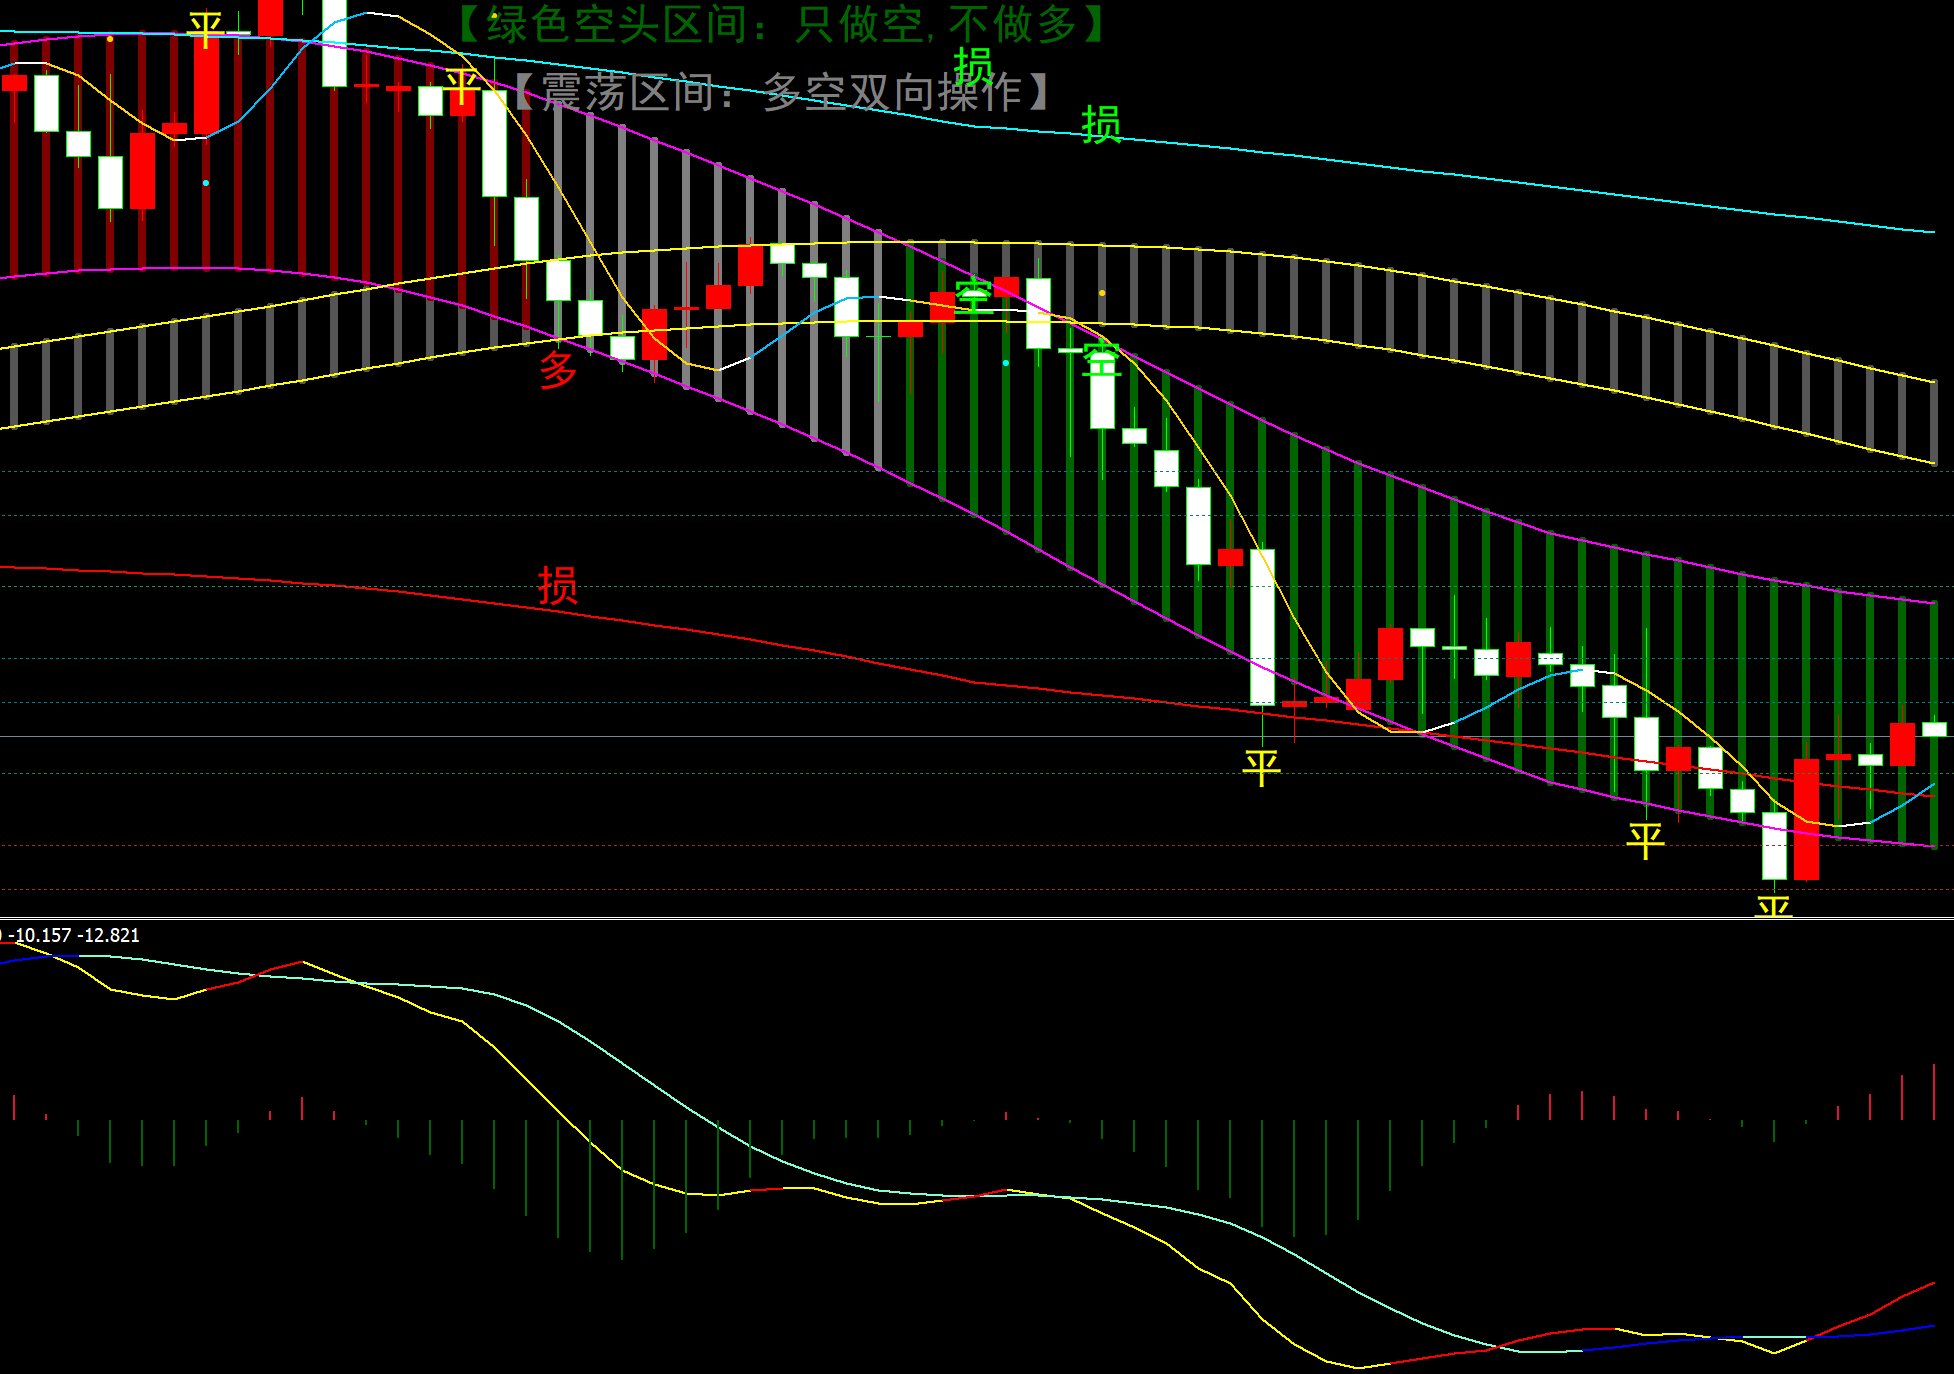Click the red 多 buy signal marker

point(558,369)
